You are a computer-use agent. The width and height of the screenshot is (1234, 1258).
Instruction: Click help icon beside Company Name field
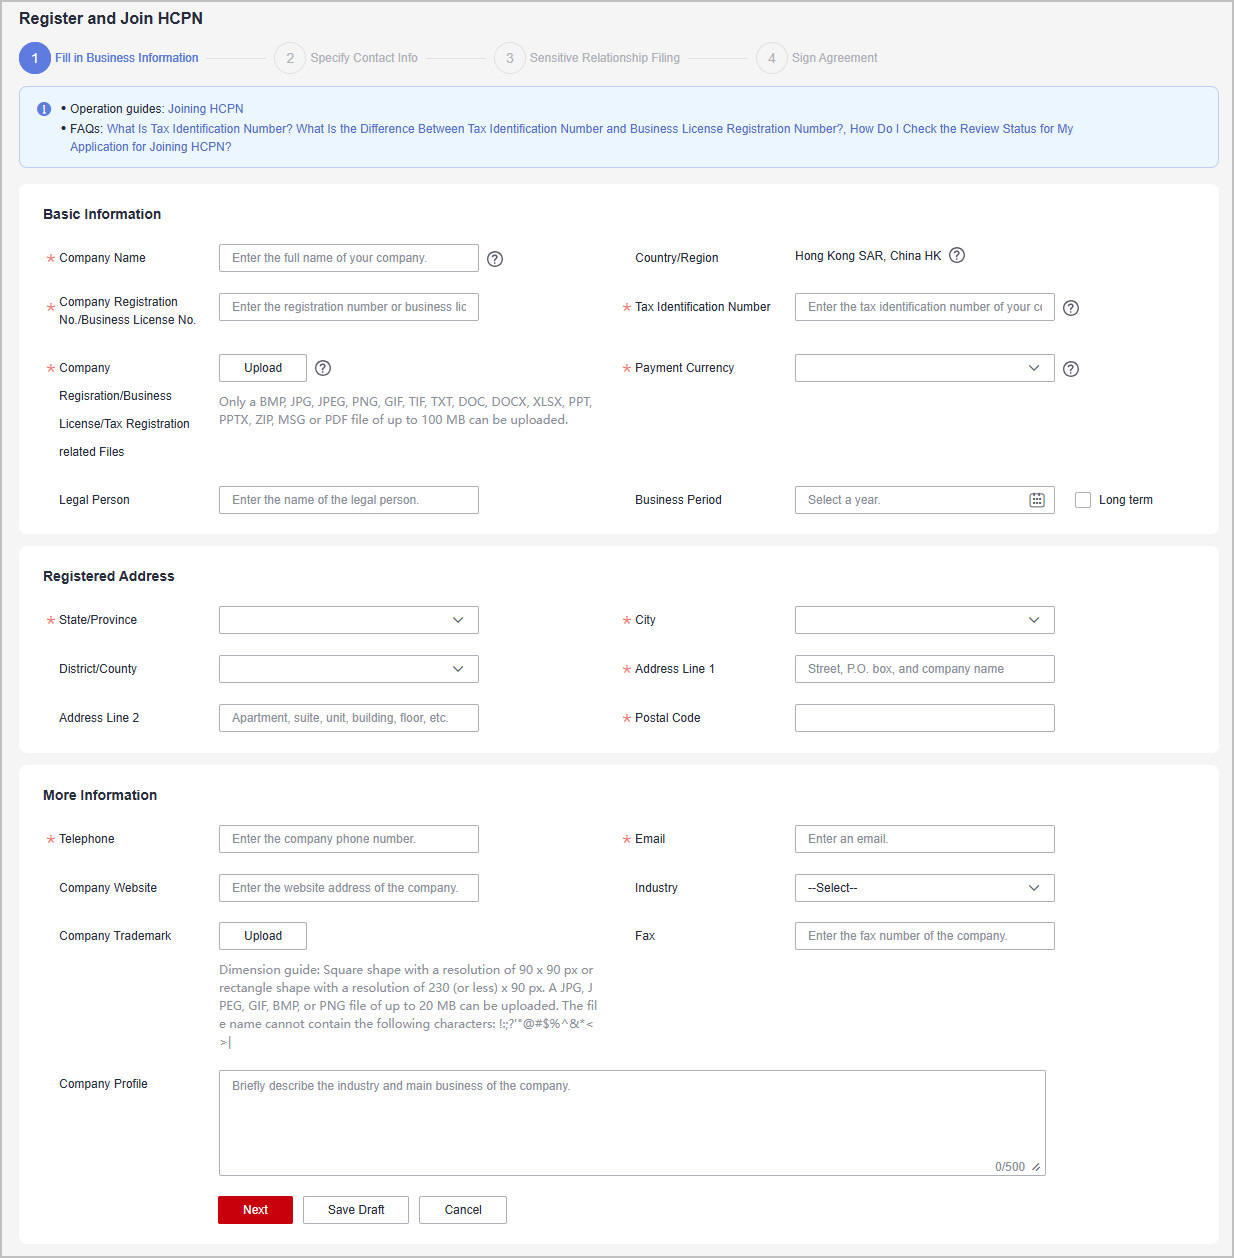(x=495, y=259)
